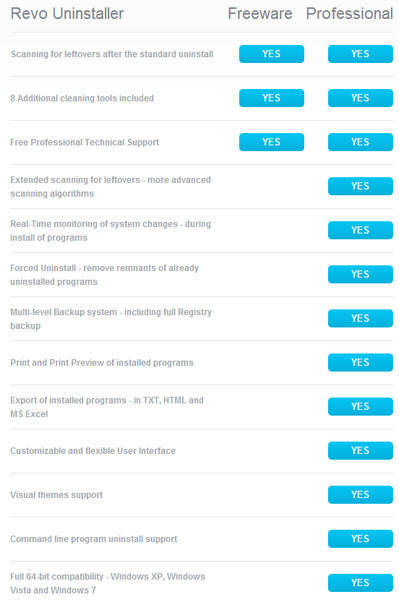Click the Forced Uninstall feature description text
This screenshot has height=600, width=399.
(104, 275)
